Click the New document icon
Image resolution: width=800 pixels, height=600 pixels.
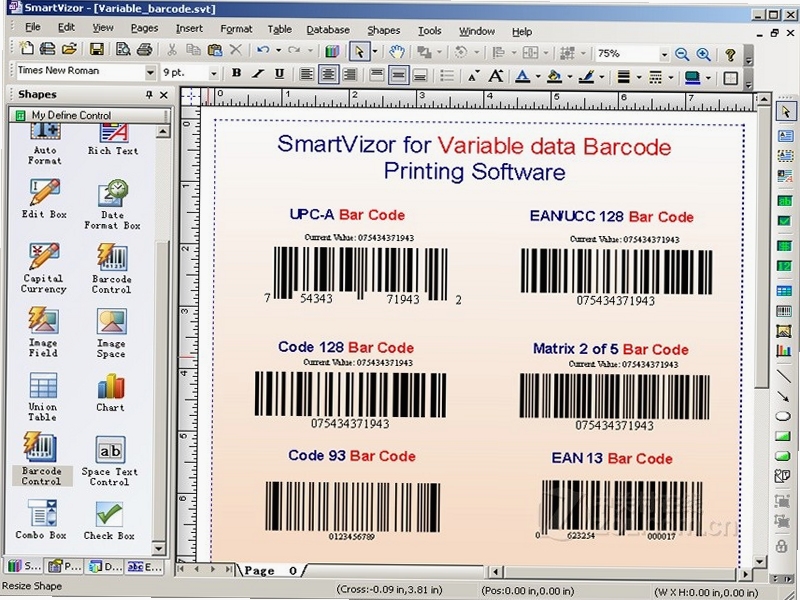coord(26,49)
